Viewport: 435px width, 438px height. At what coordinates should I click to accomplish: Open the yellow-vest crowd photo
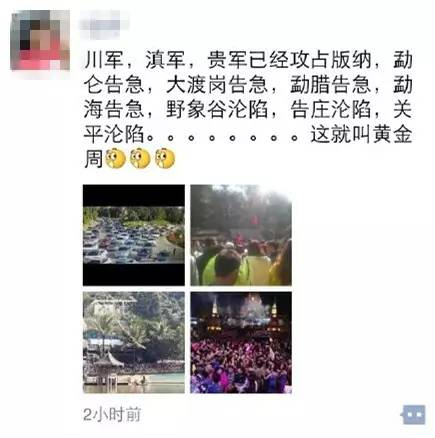(x=241, y=235)
